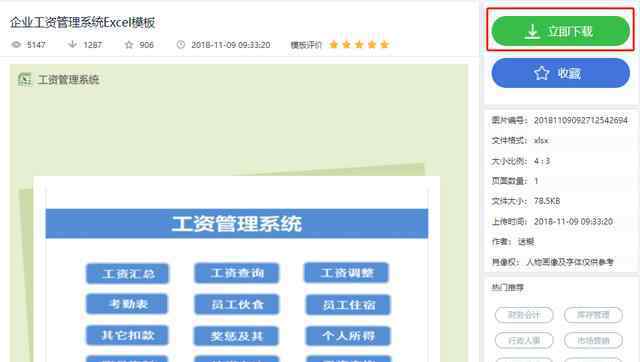Click the 文件大小 value 78.5KB

click(x=547, y=201)
